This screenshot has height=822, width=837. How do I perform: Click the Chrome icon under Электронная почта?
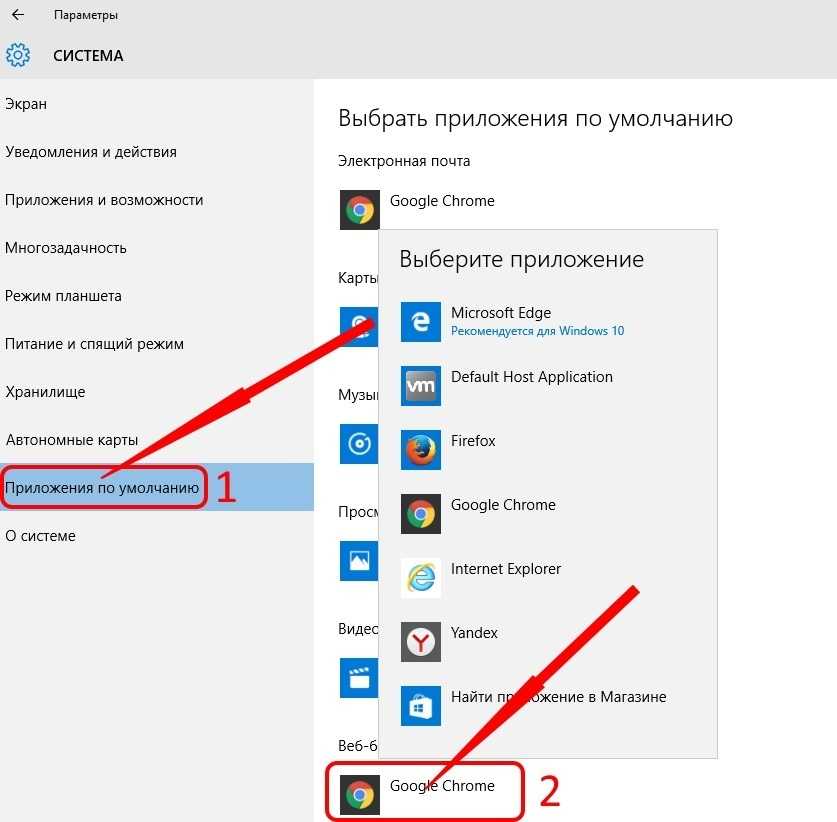(360, 210)
